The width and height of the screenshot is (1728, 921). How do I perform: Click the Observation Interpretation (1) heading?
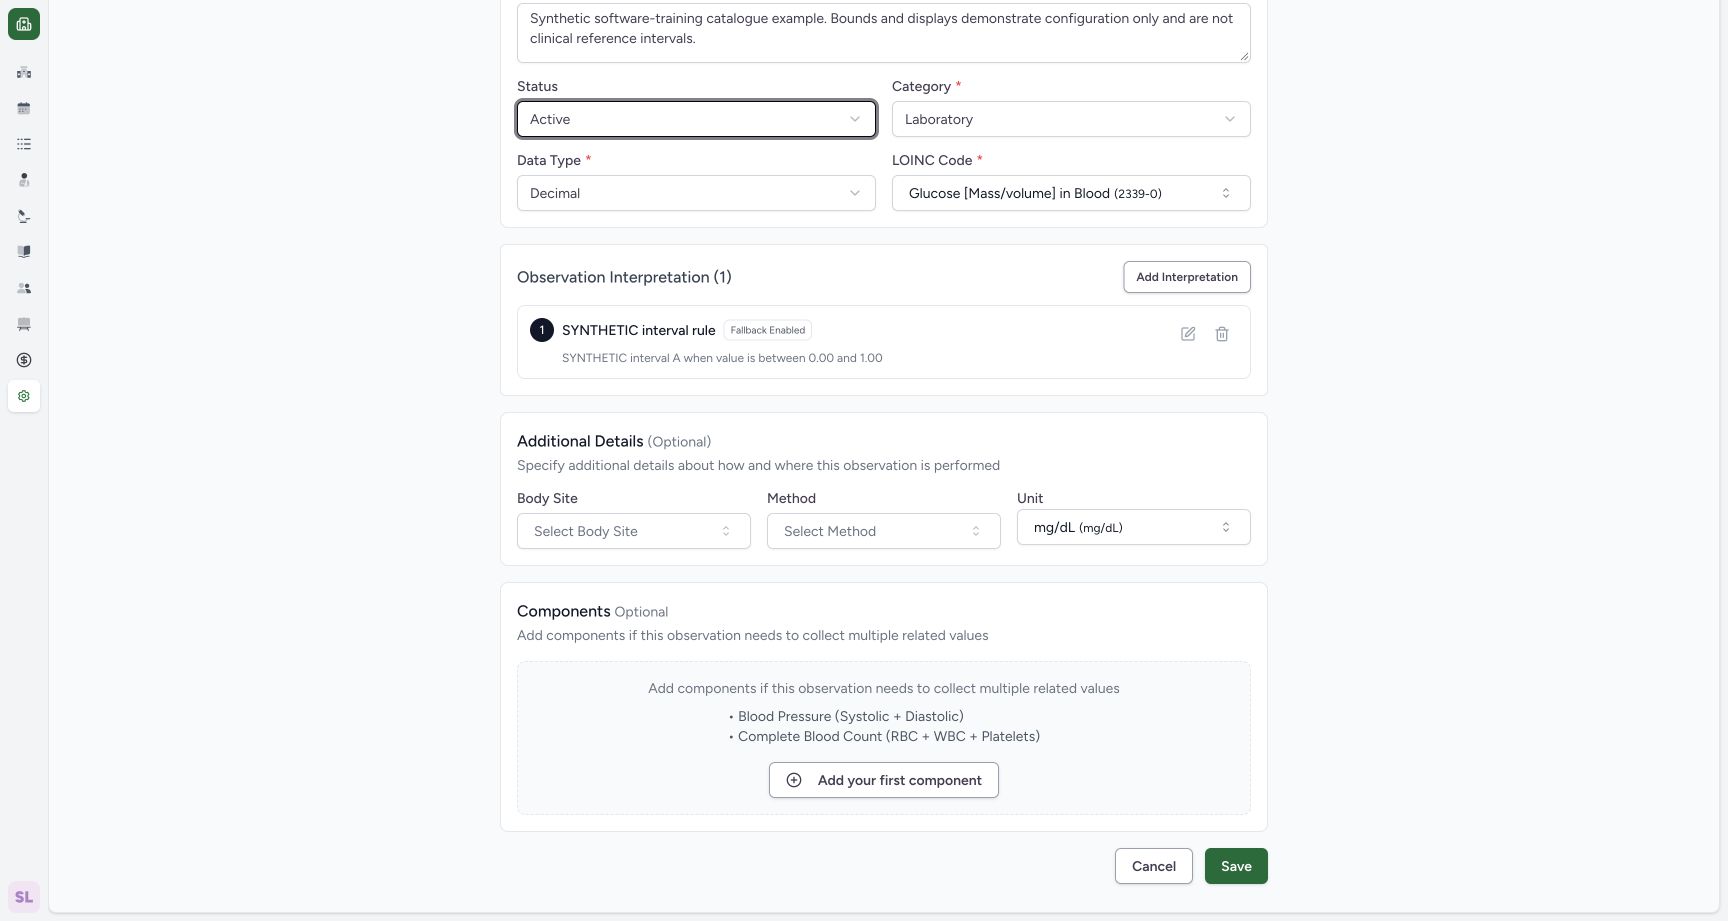tap(624, 277)
